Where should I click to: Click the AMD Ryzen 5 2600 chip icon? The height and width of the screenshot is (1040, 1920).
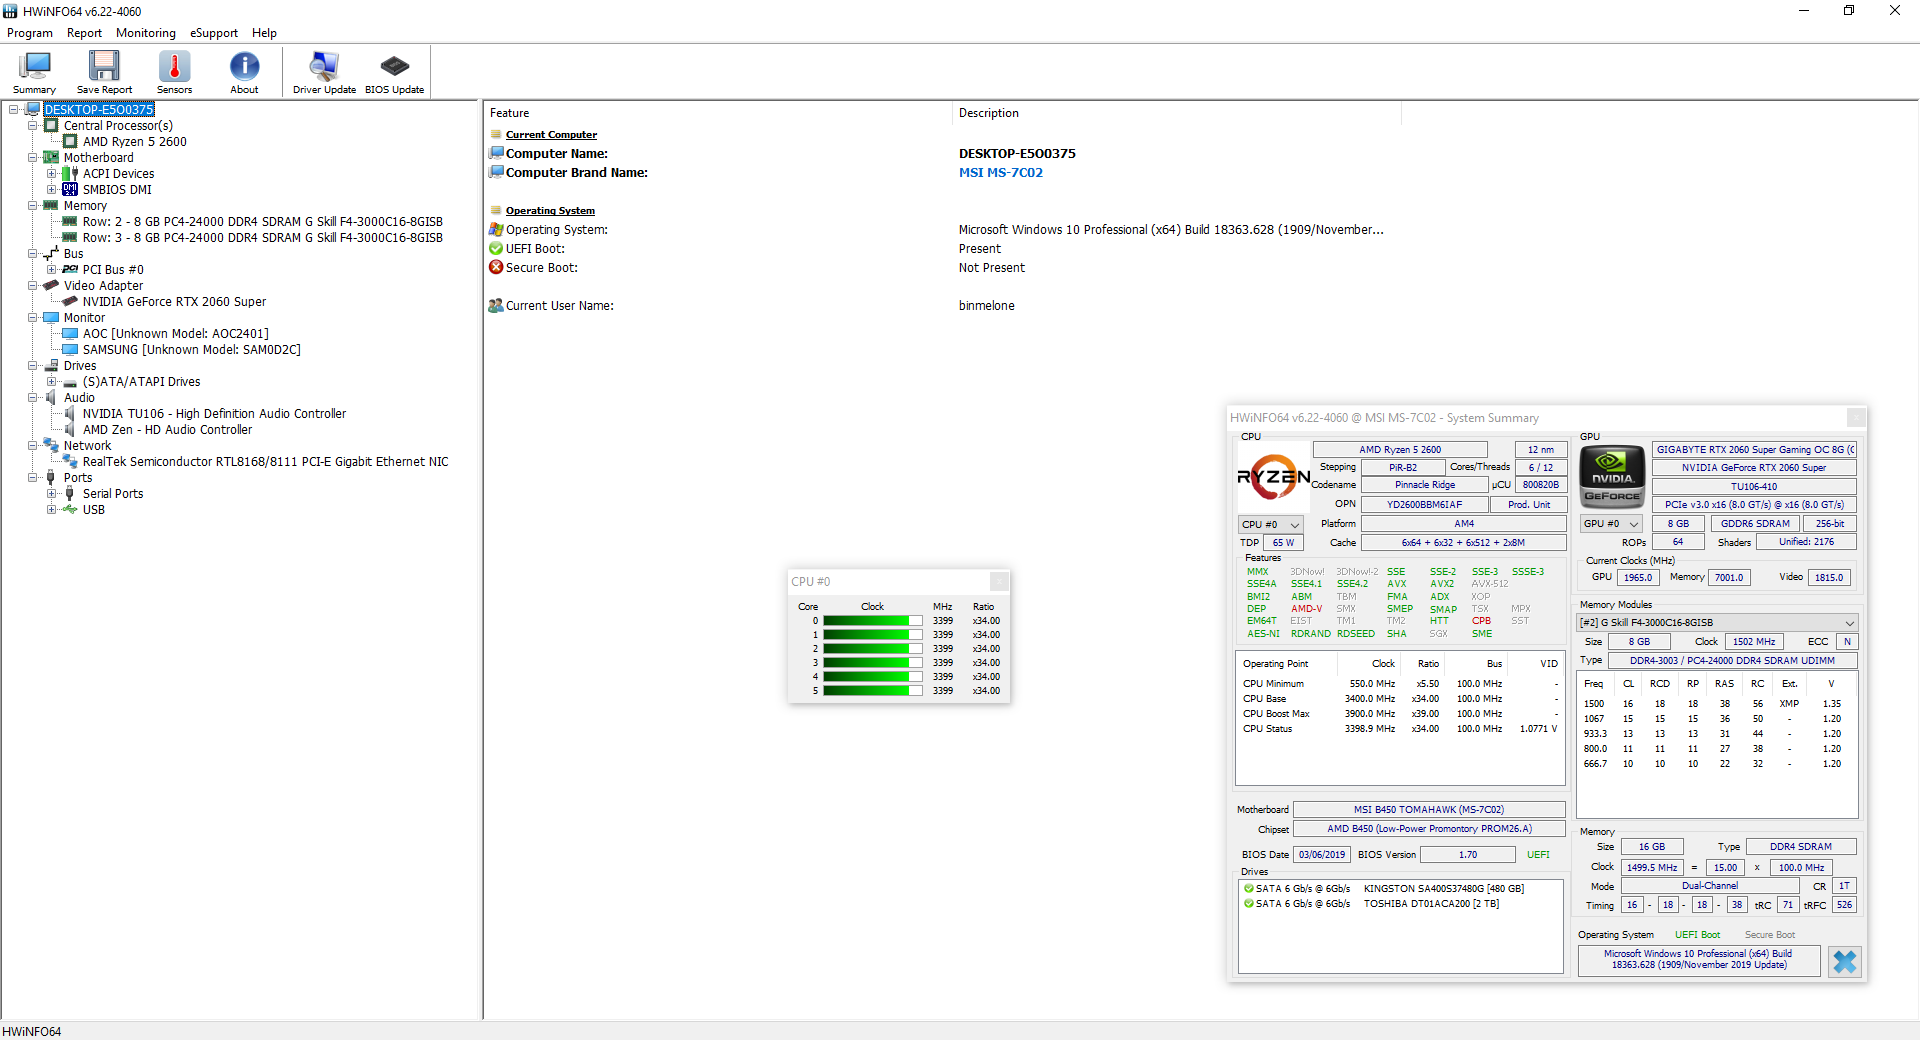[x=71, y=142]
